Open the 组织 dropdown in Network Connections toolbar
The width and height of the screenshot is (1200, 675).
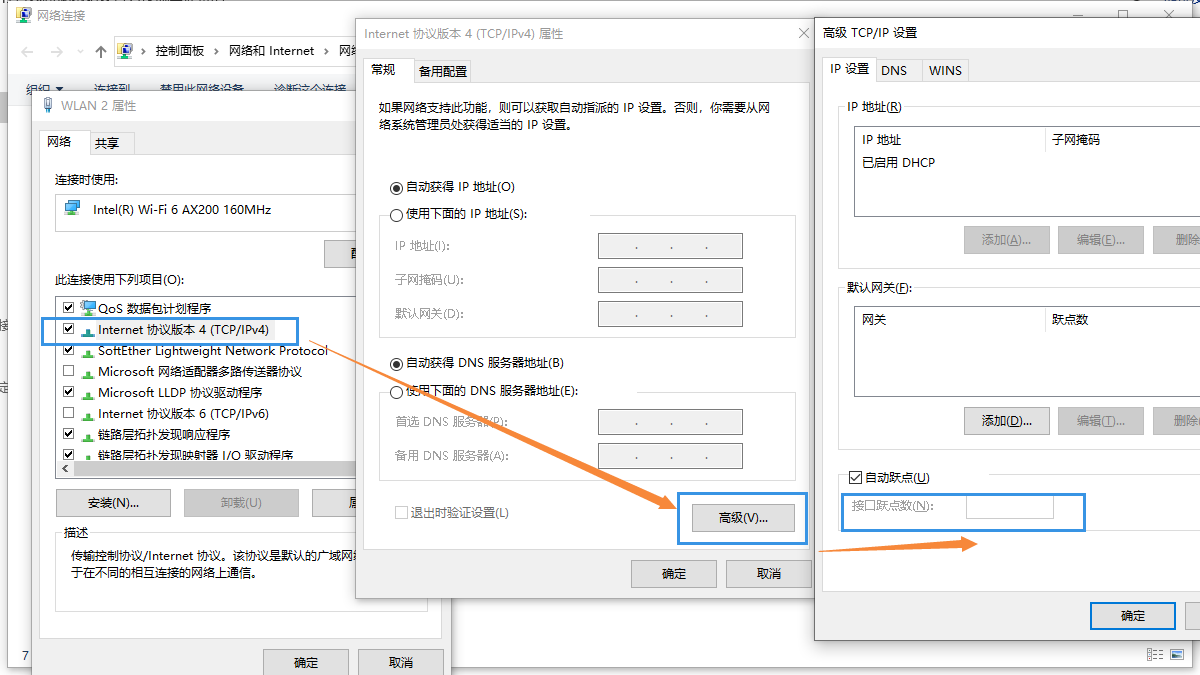tap(45, 89)
